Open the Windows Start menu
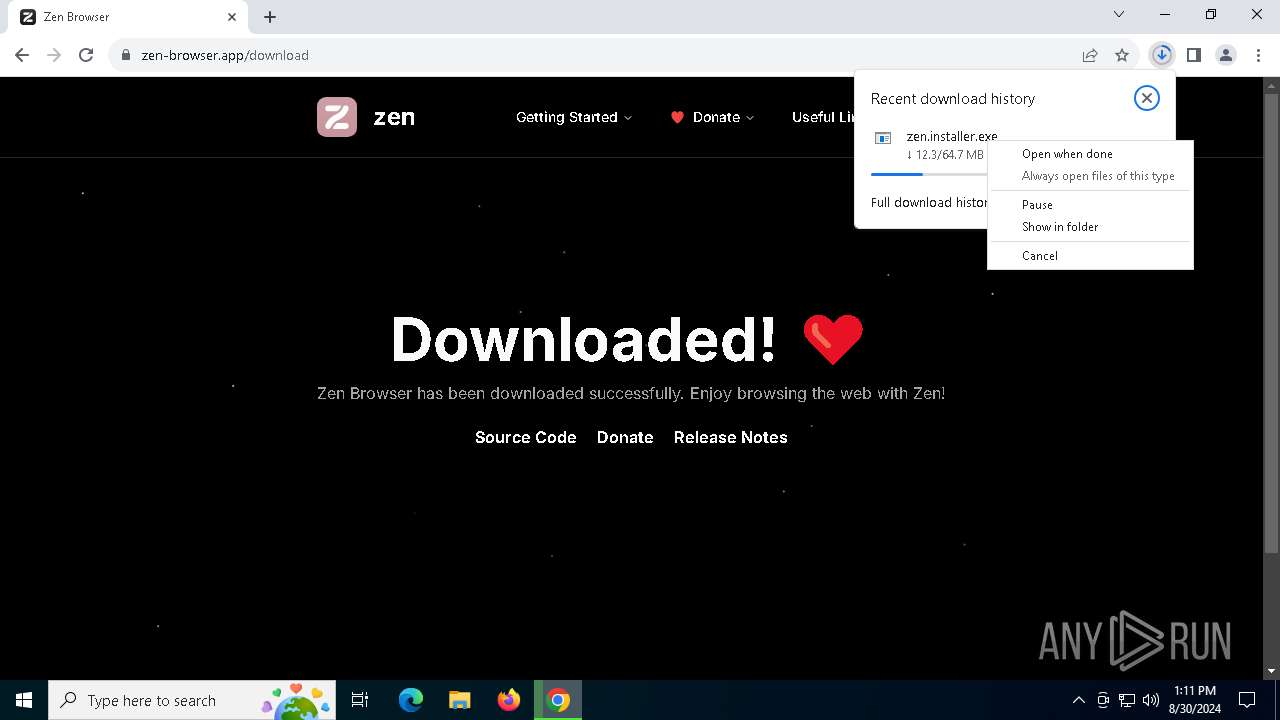This screenshot has width=1280, height=720. click(x=24, y=700)
